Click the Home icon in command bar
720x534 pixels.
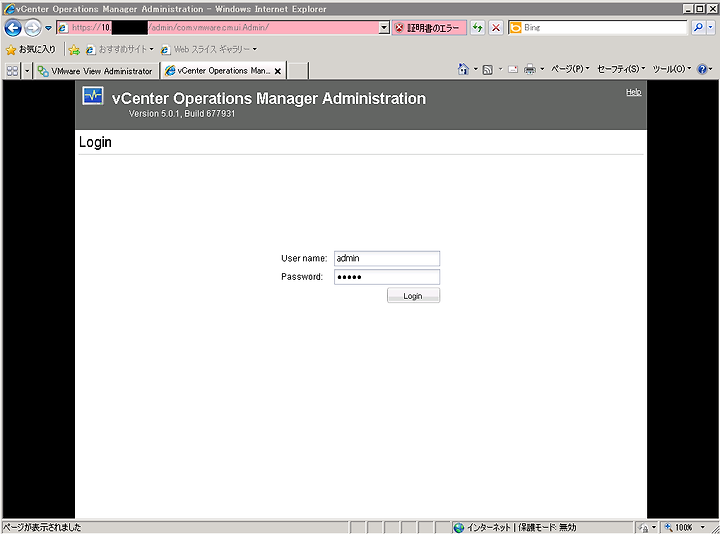point(463,69)
